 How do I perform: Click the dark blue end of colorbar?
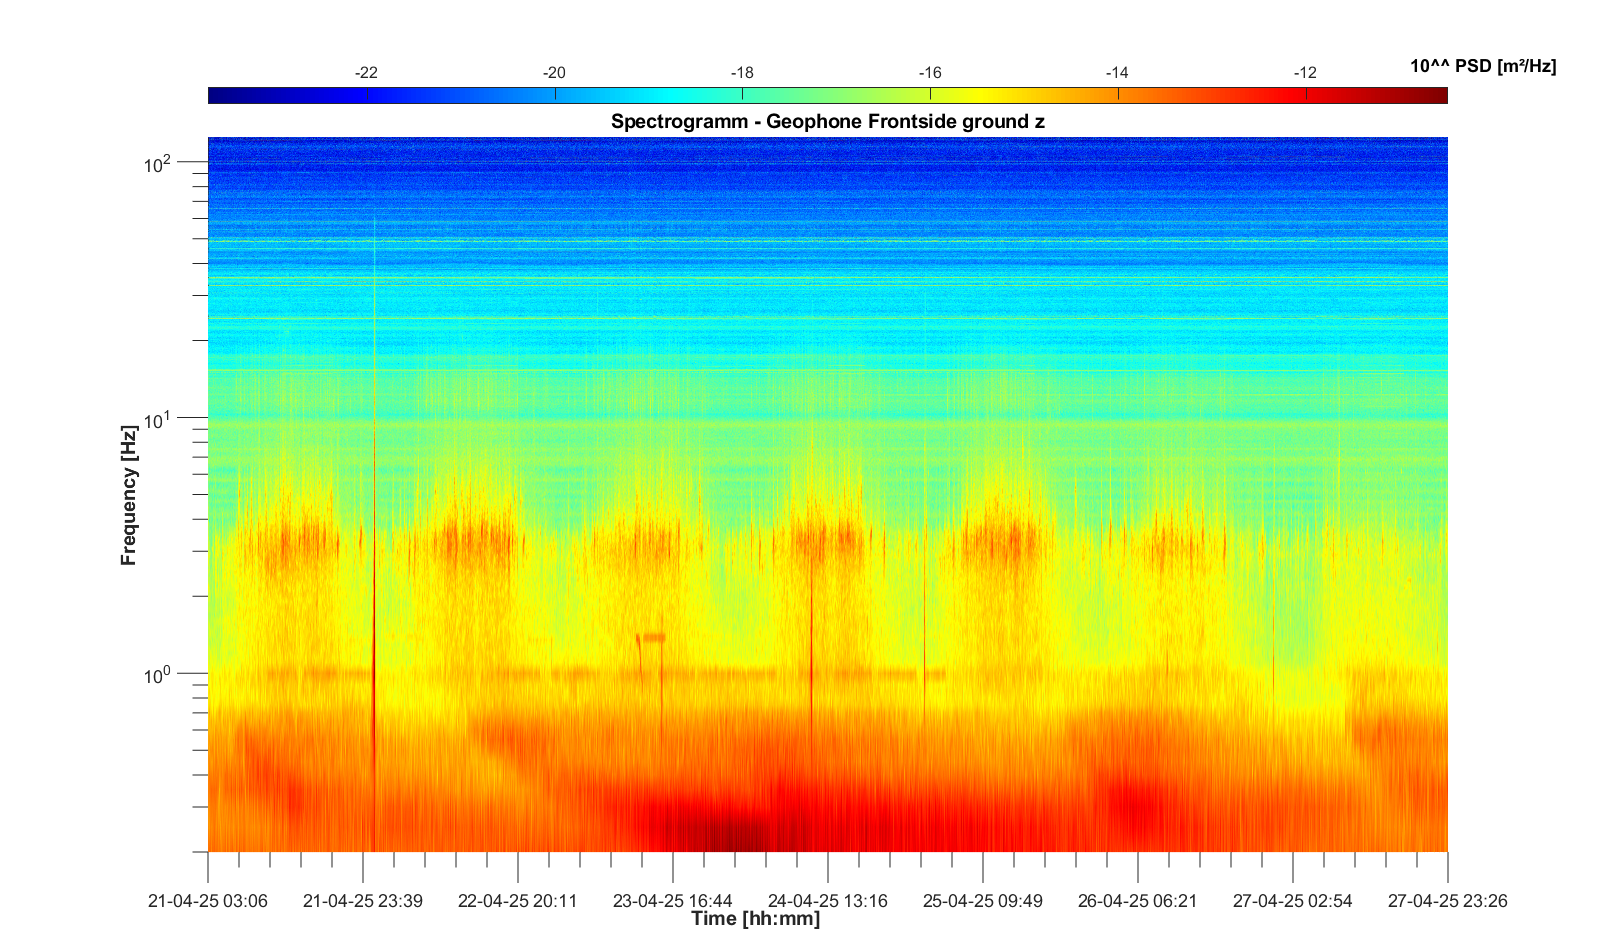tap(219, 95)
